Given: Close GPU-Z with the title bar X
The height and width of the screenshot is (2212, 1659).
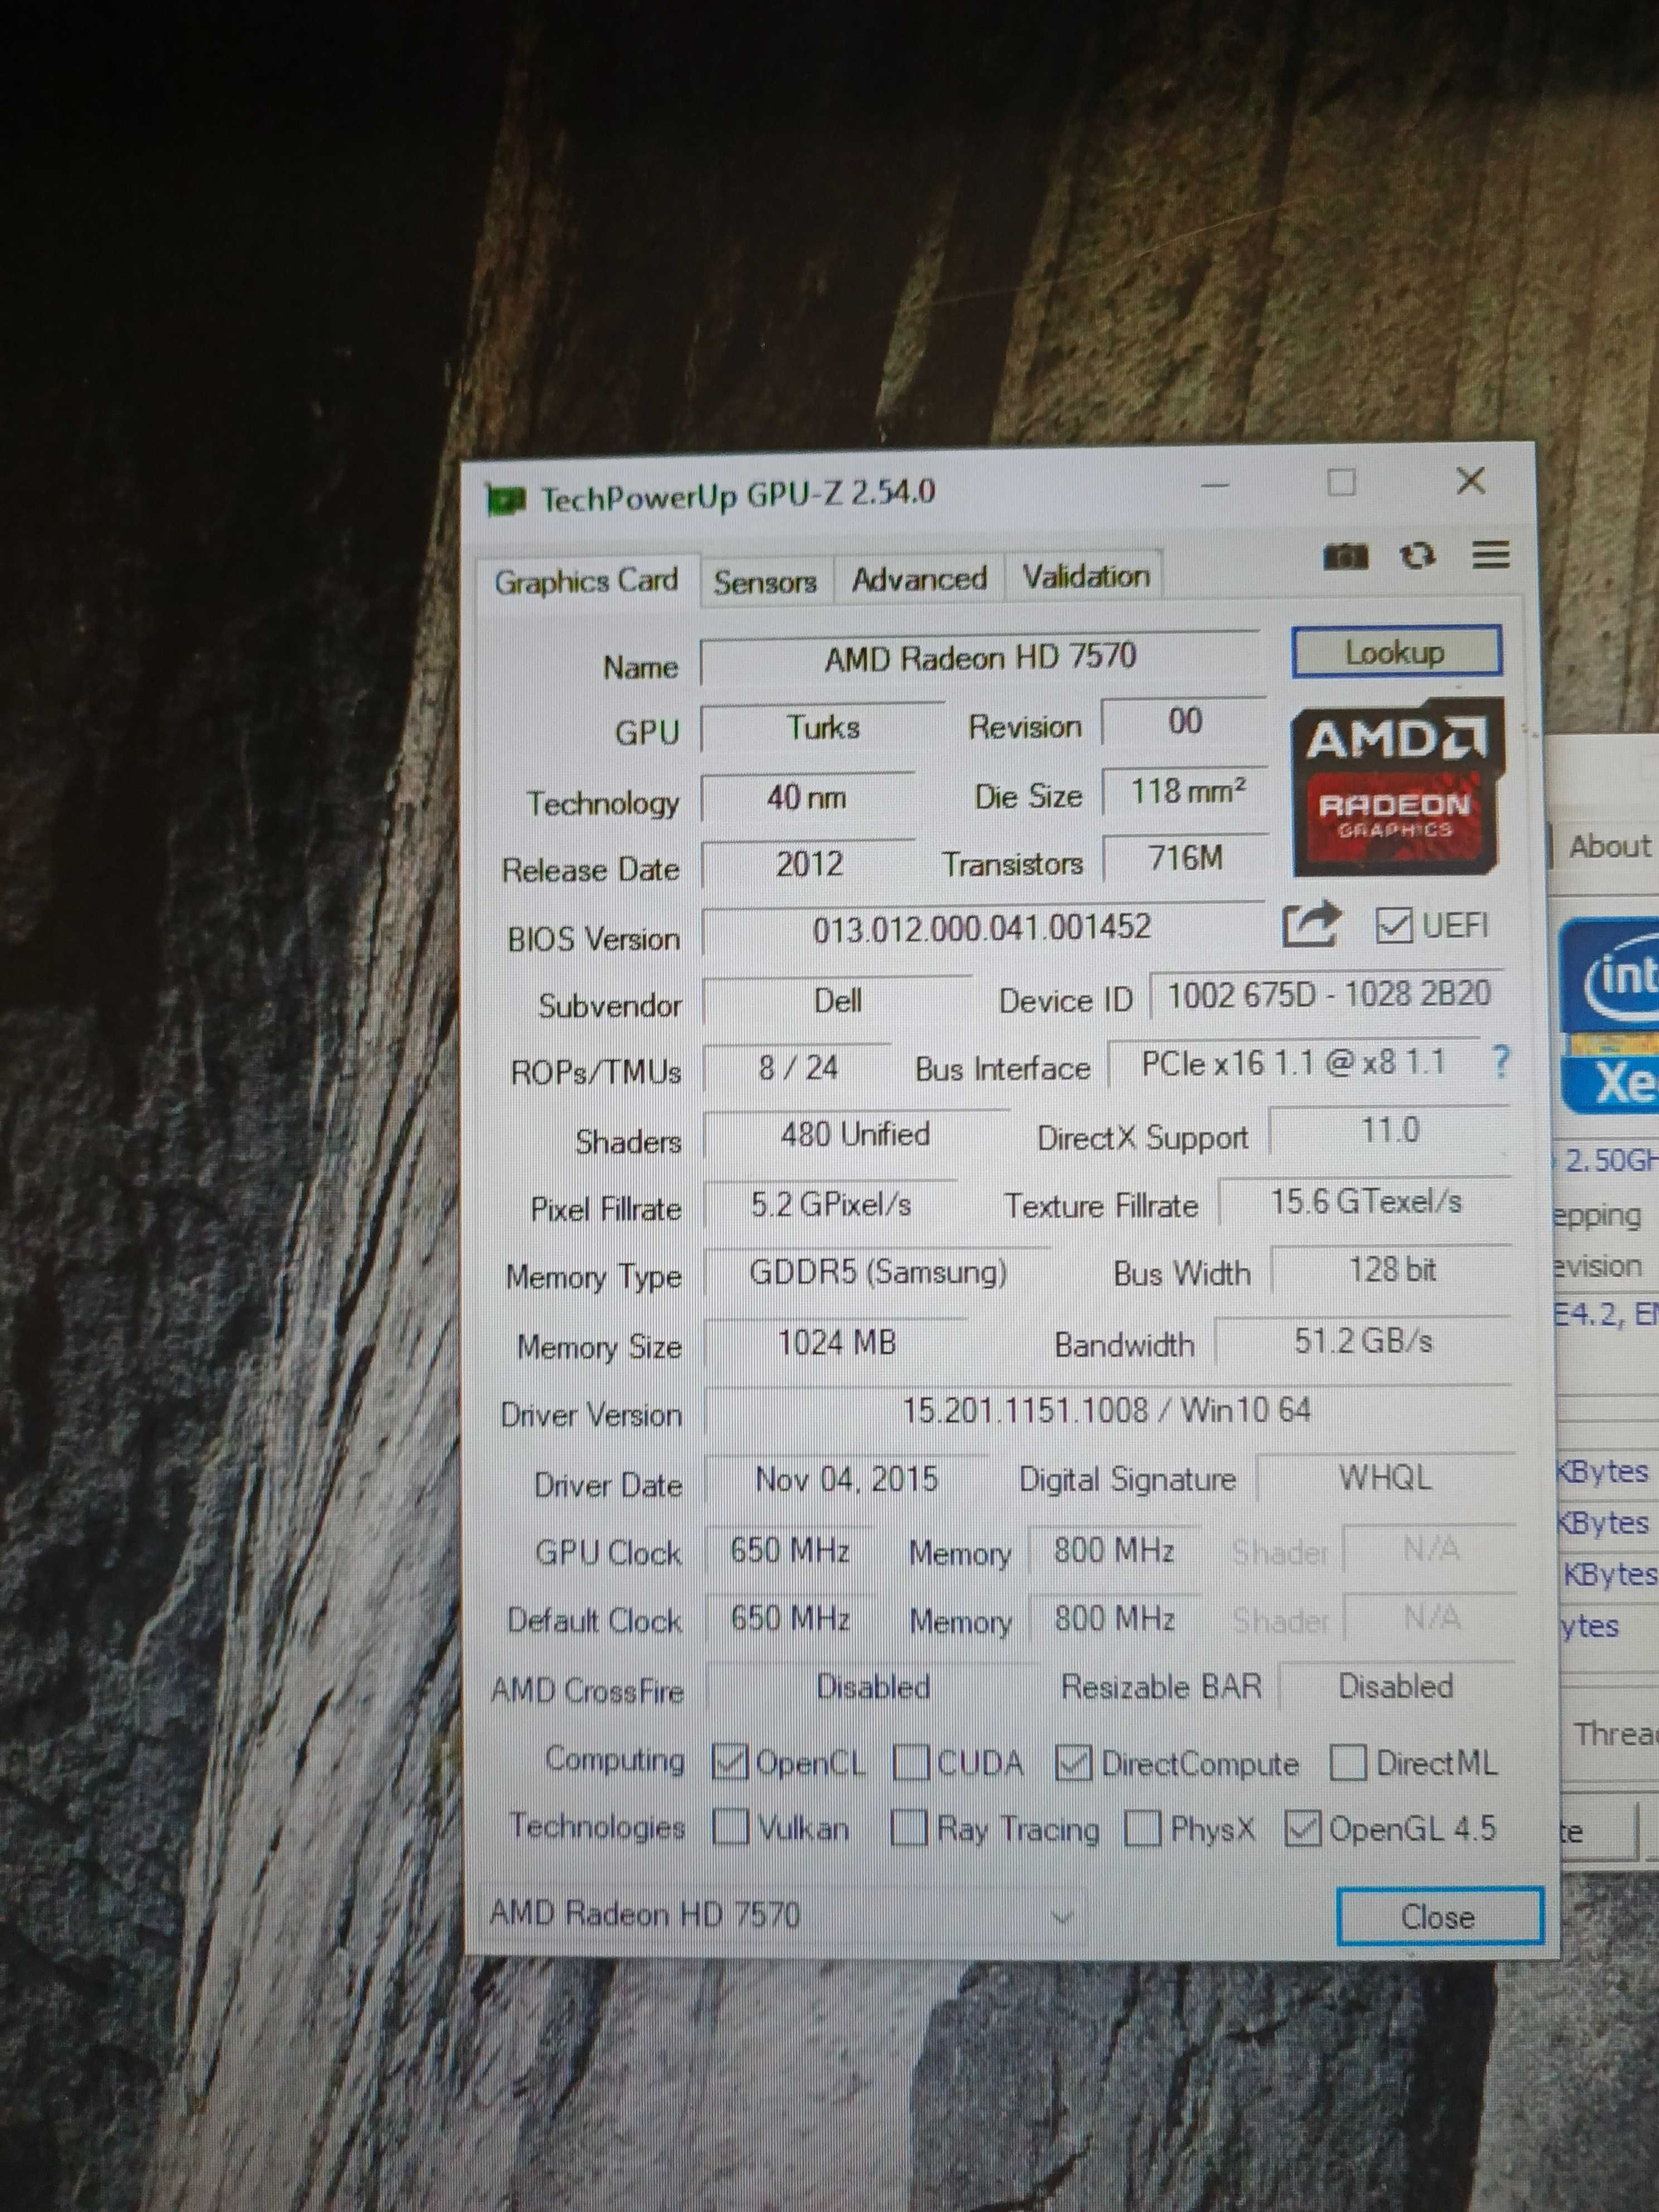Looking at the screenshot, I should pyautogui.click(x=1470, y=481).
